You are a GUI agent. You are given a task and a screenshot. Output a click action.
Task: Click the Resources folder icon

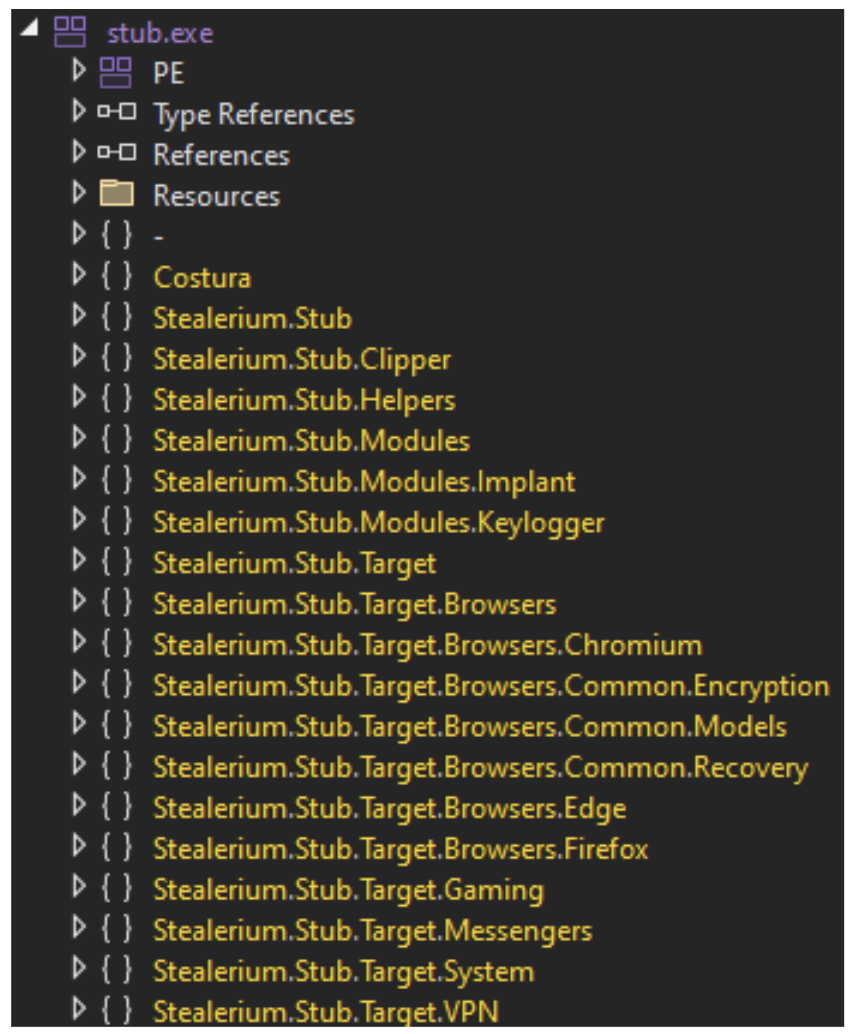click(117, 195)
